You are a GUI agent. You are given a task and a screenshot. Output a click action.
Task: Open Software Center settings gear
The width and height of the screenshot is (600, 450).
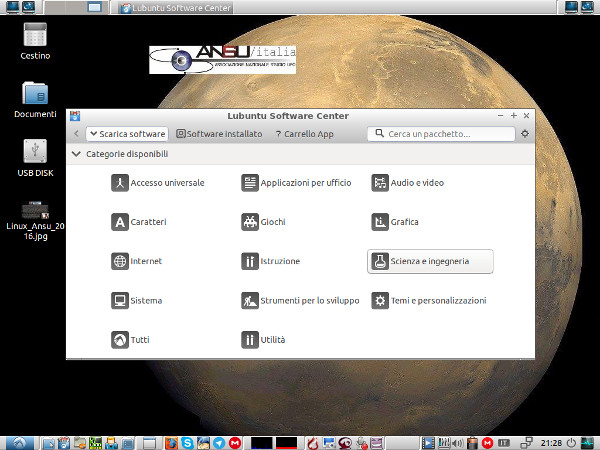click(x=525, y=134)
